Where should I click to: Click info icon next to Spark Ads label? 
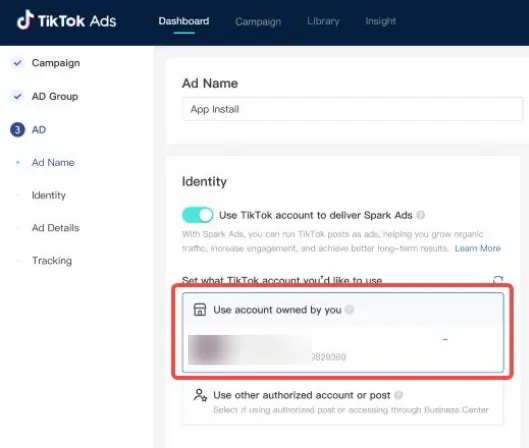pos(420,215)
